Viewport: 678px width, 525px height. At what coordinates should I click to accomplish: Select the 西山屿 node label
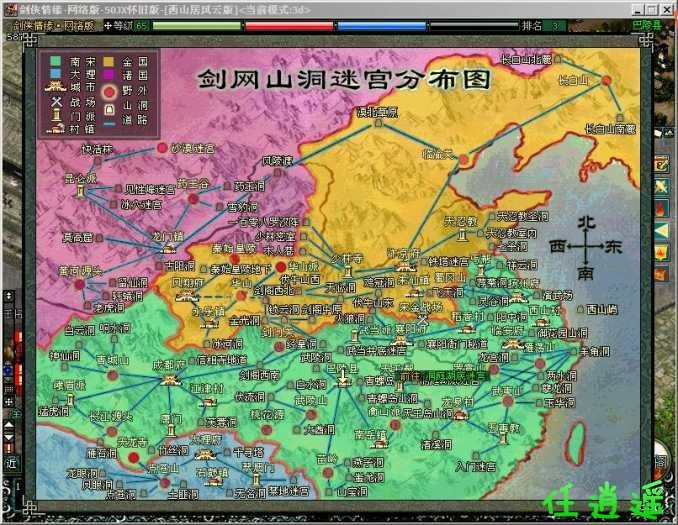pos(602,310)
